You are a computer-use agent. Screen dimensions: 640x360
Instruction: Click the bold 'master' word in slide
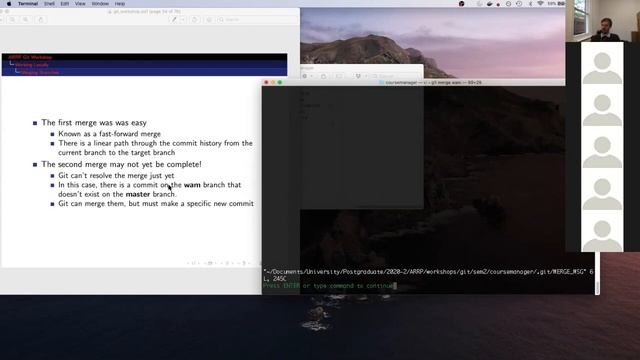138,194
